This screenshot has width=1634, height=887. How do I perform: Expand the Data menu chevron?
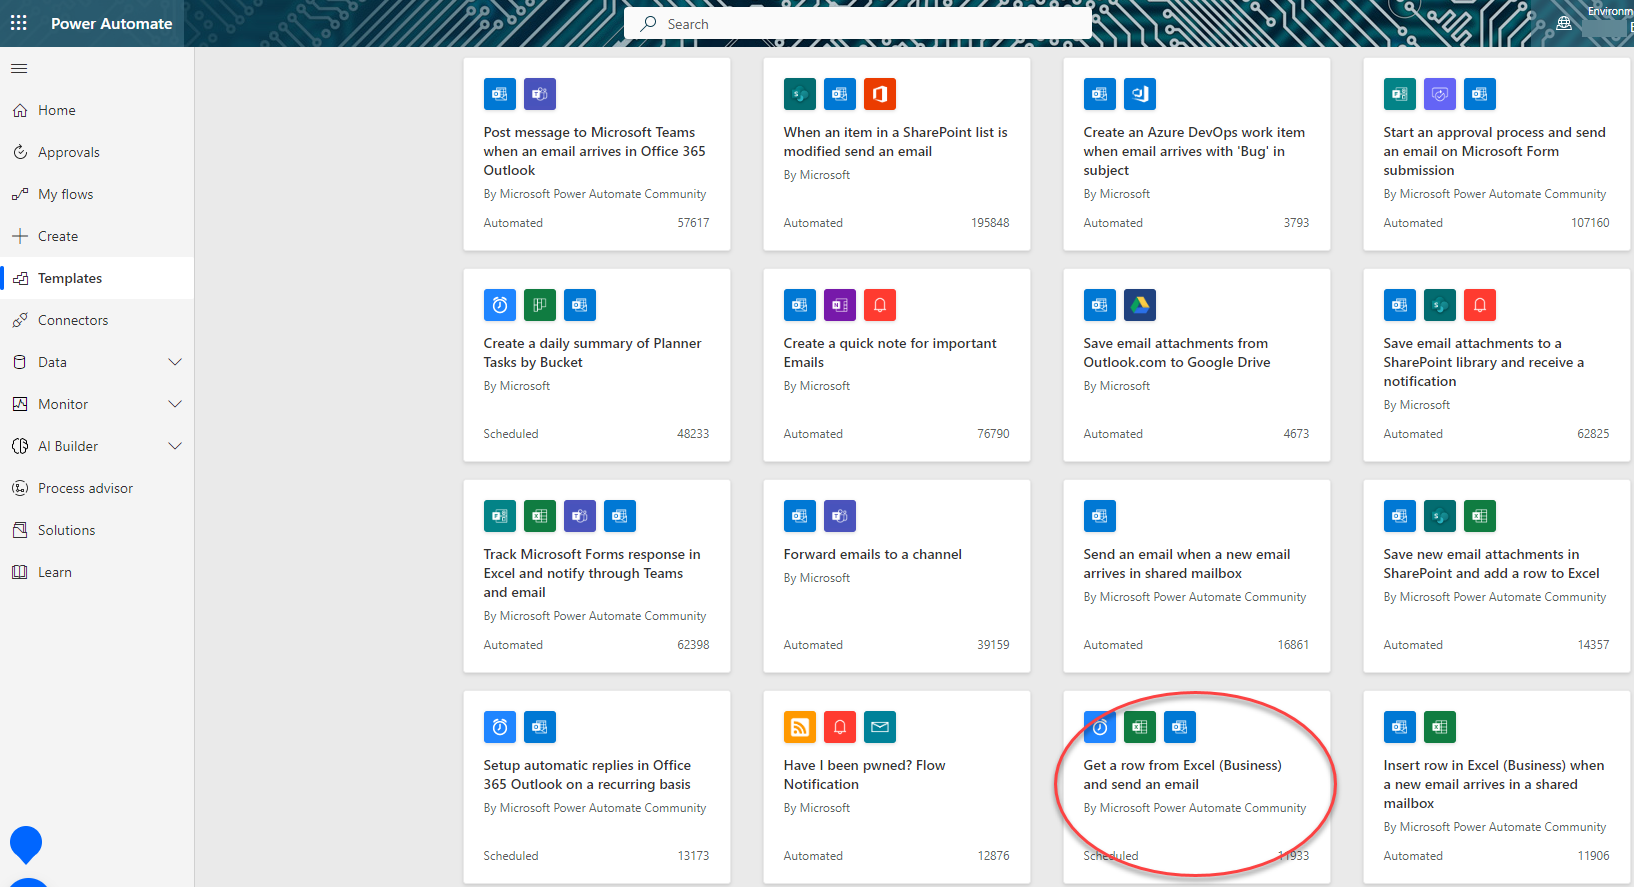click(x=175, y=362)
